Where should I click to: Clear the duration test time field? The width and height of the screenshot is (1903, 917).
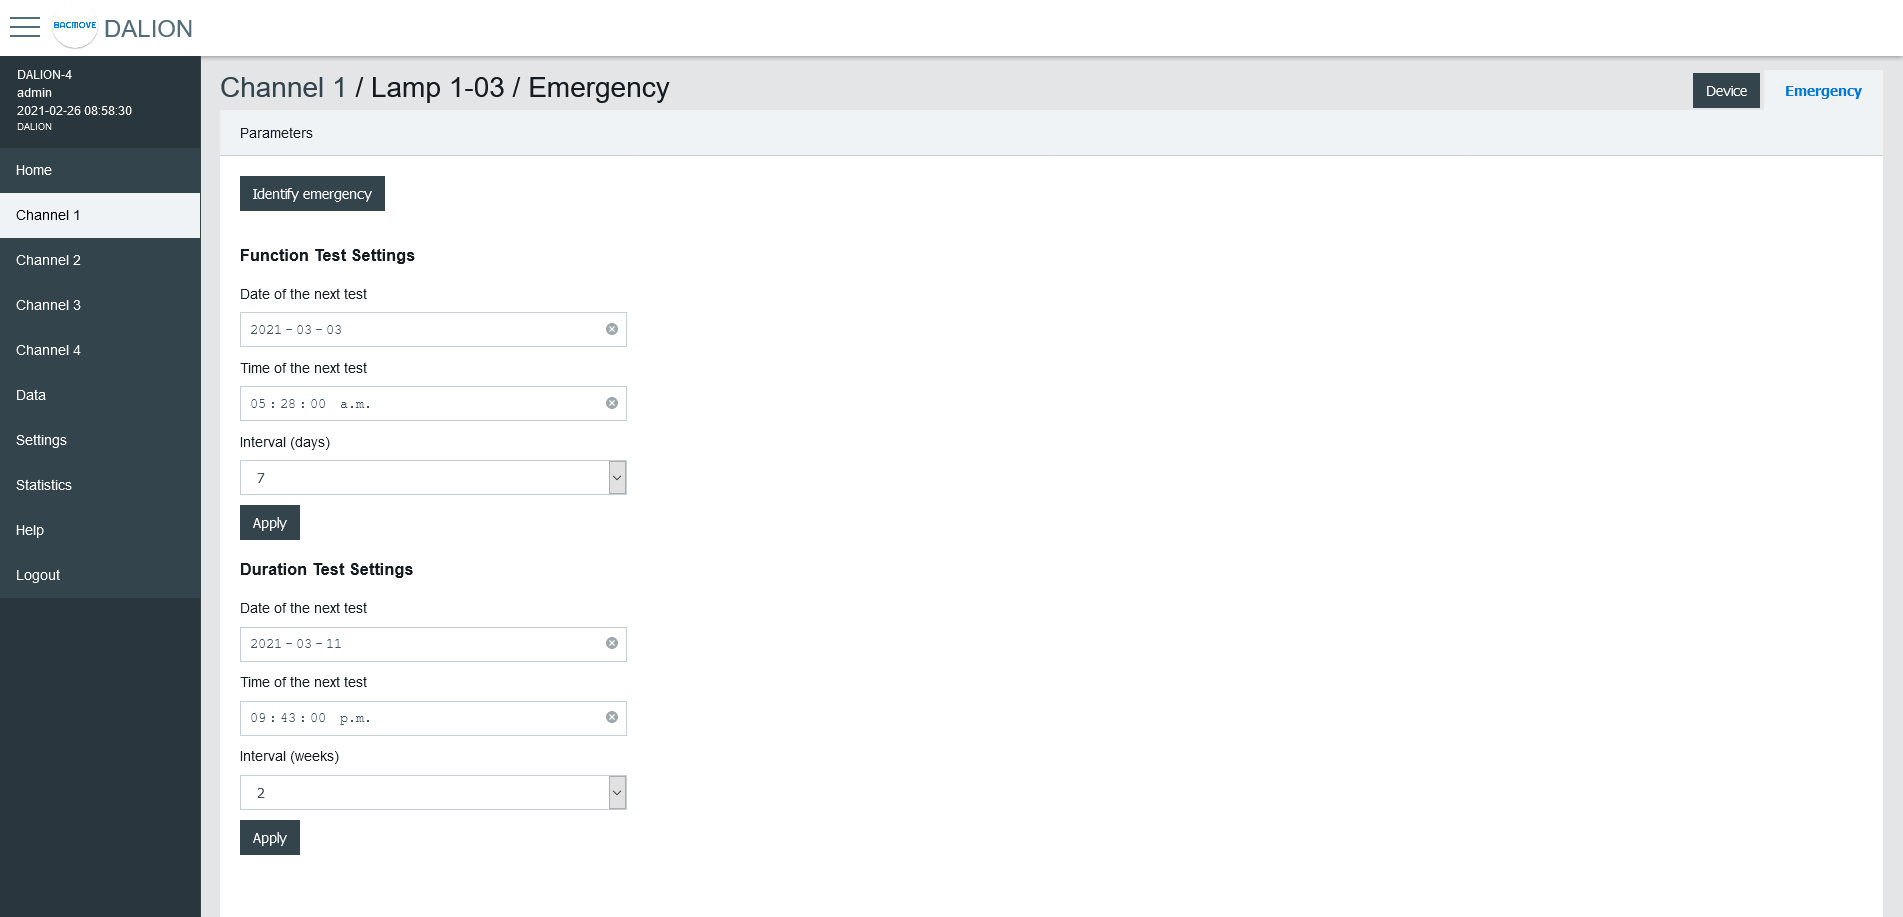(x=611, y=717)
